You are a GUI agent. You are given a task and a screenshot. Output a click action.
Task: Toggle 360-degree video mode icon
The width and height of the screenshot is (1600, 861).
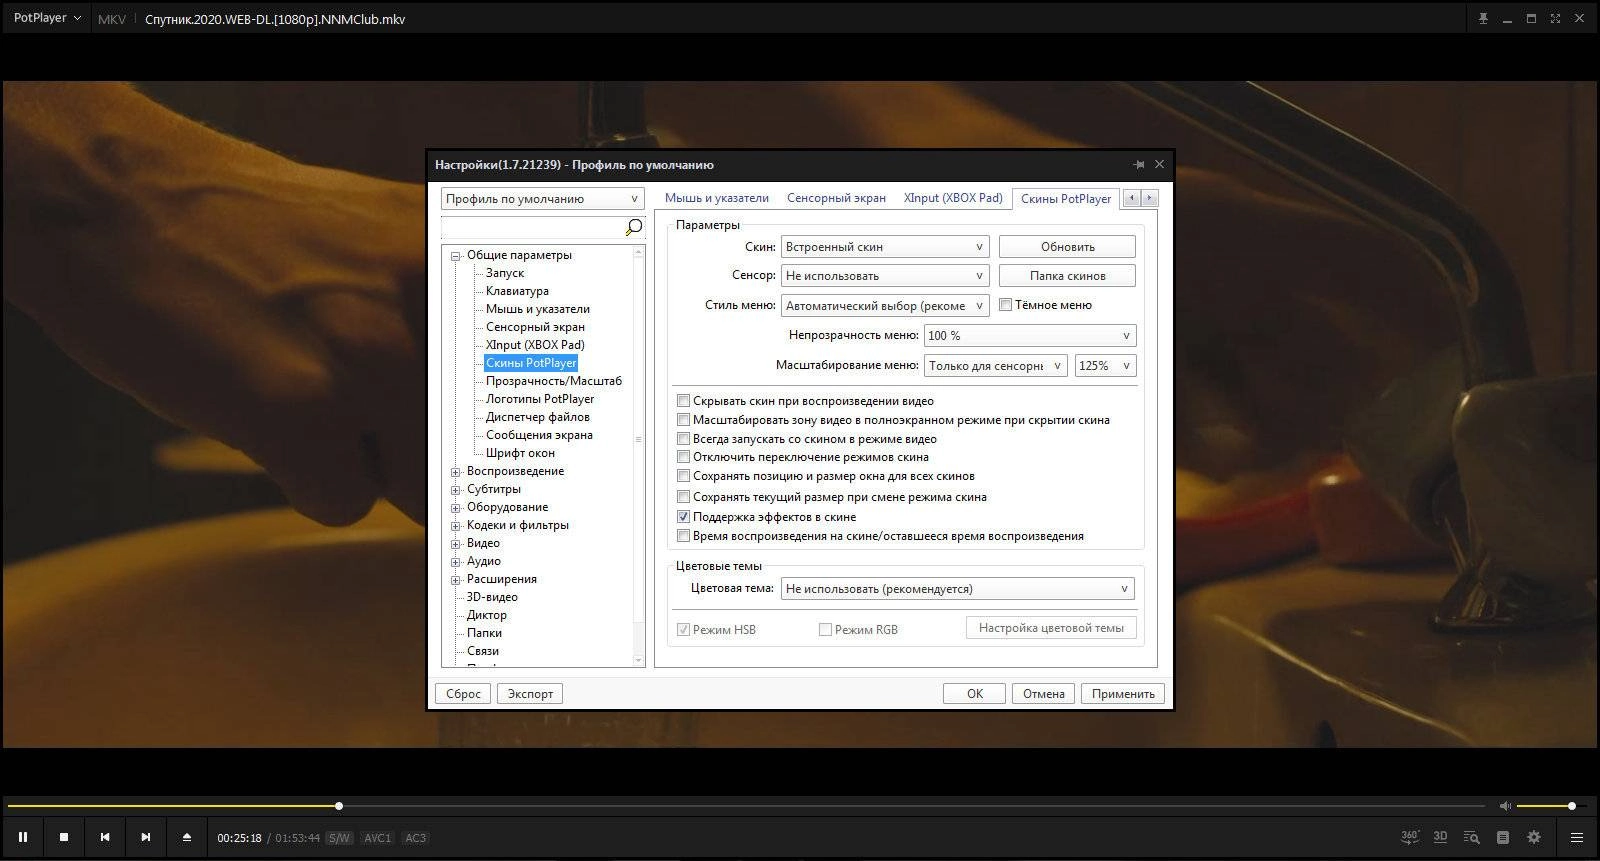pos(1410,837)
